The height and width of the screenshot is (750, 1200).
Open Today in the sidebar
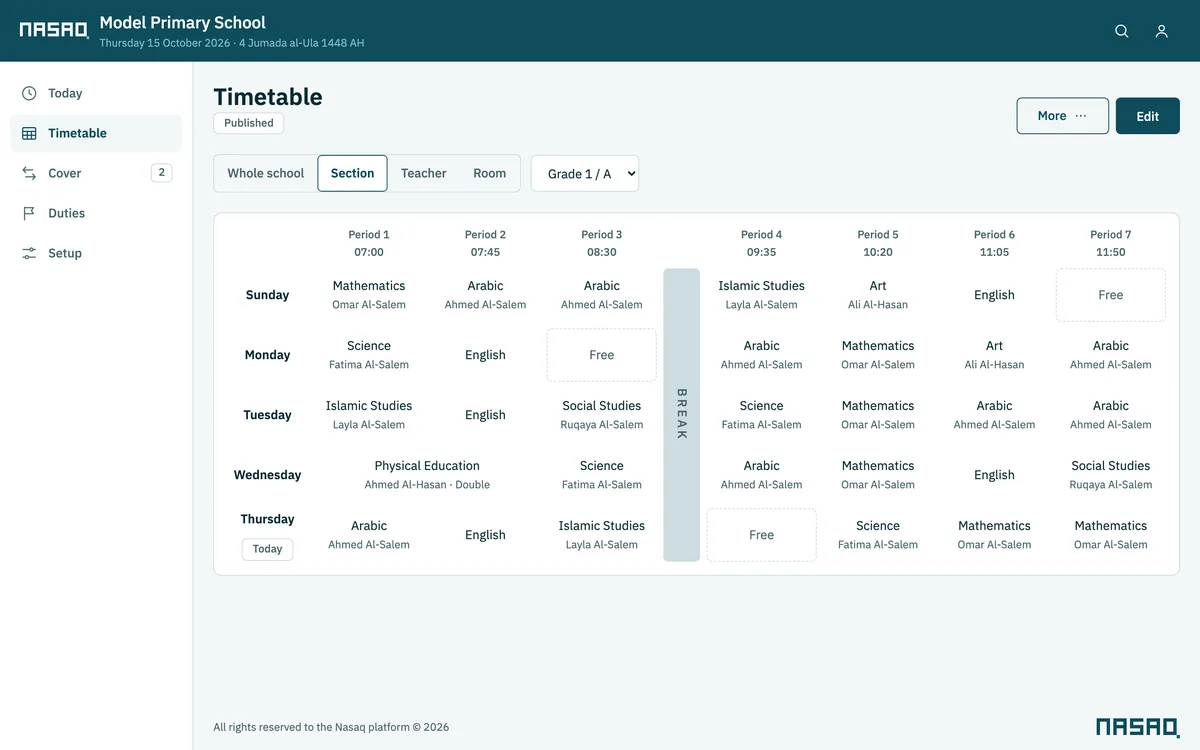point(96,93)
